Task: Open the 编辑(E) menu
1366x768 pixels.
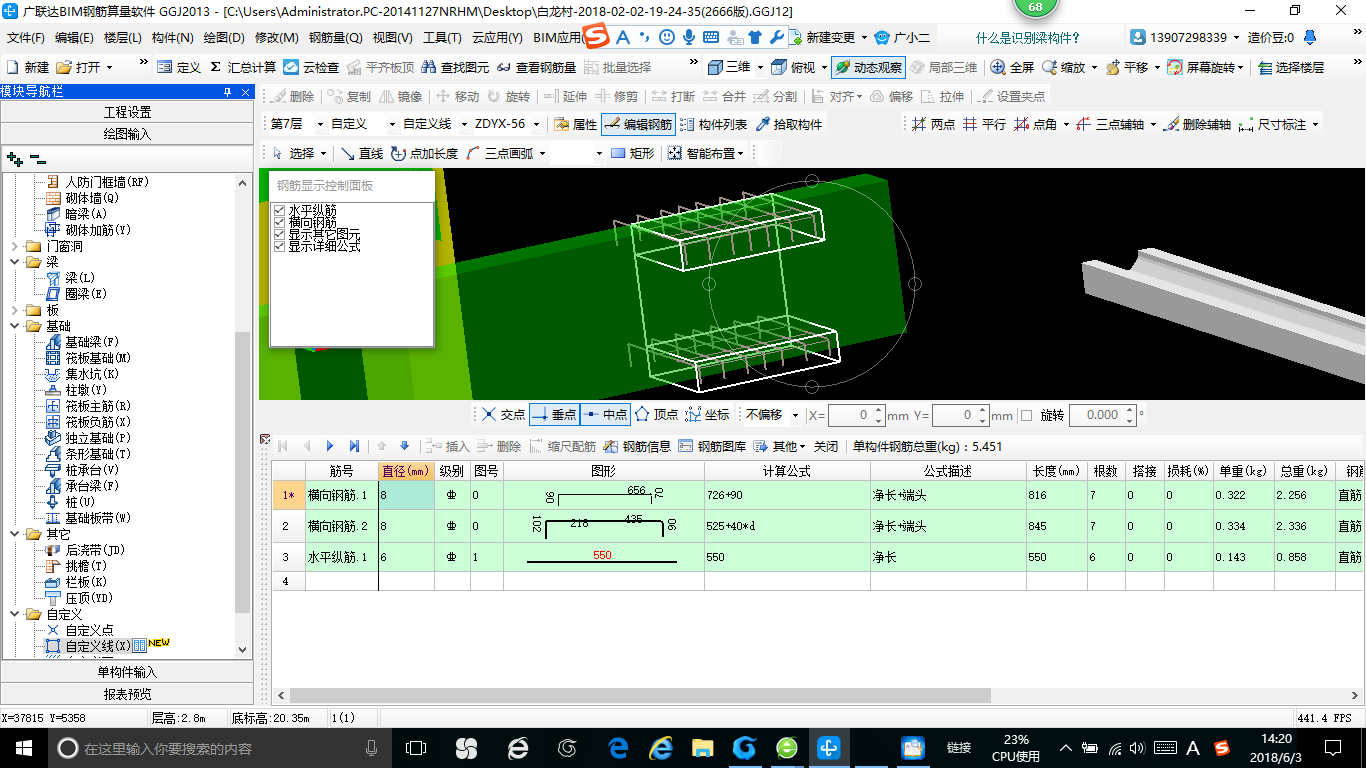Action: [74, 38]
